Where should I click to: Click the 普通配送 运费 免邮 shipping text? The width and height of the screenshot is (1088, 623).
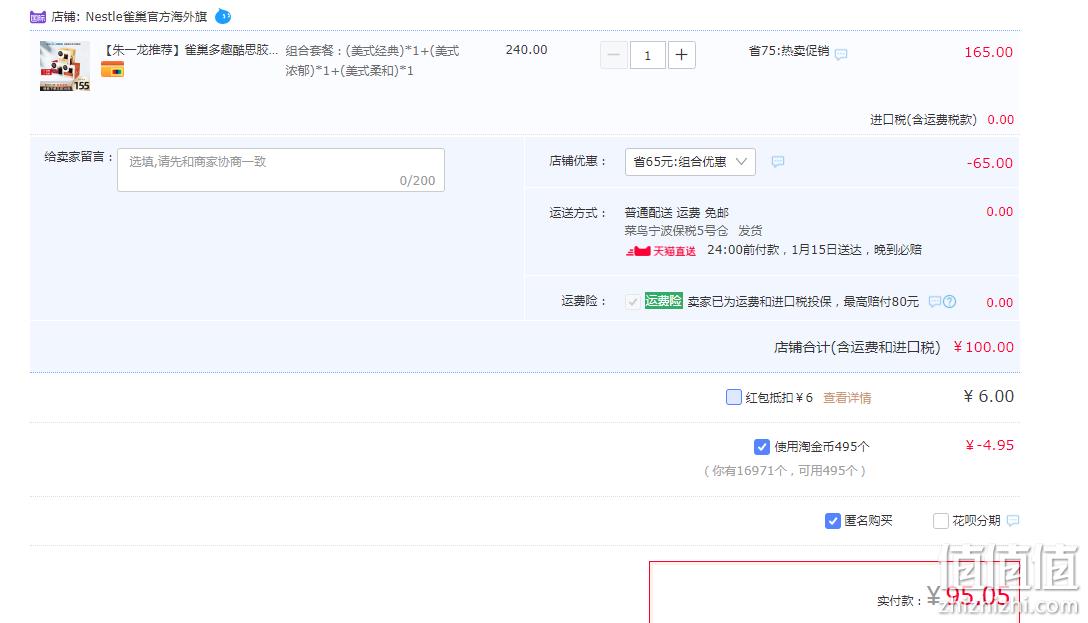pos(677,212)
